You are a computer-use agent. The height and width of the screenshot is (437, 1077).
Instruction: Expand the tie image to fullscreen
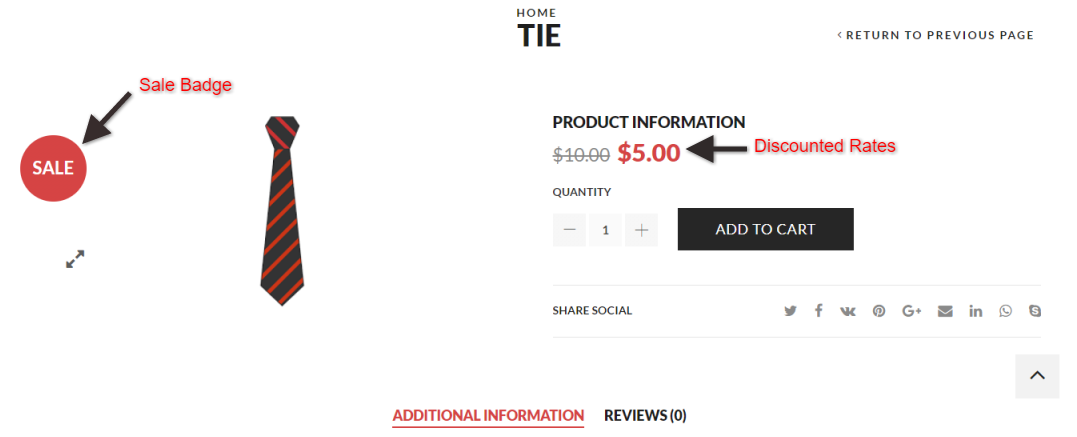75,259
